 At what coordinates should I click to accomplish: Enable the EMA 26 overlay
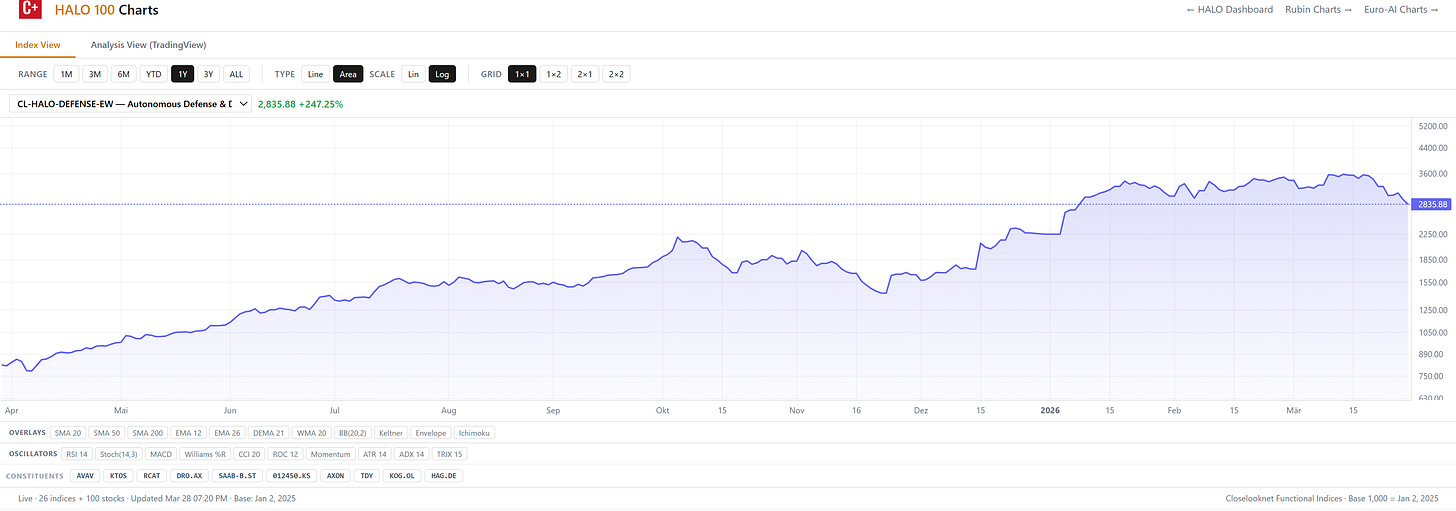coord(227,433)
